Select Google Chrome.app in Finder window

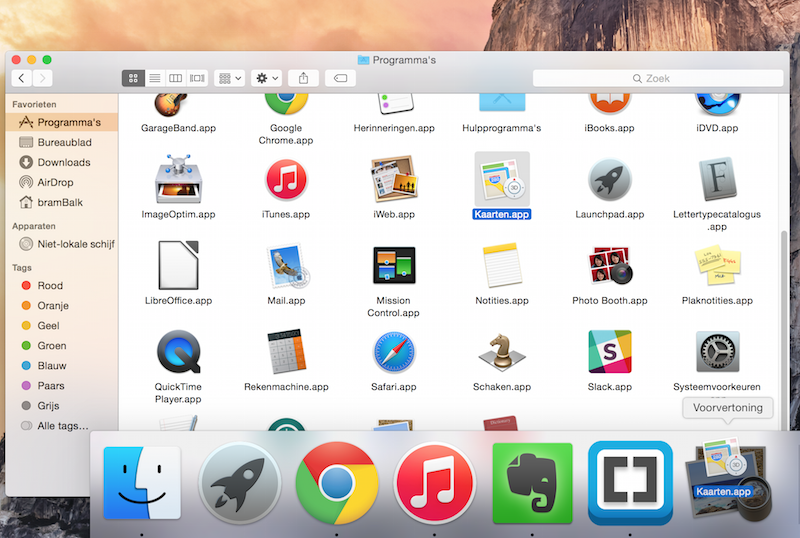coord(286,104)
